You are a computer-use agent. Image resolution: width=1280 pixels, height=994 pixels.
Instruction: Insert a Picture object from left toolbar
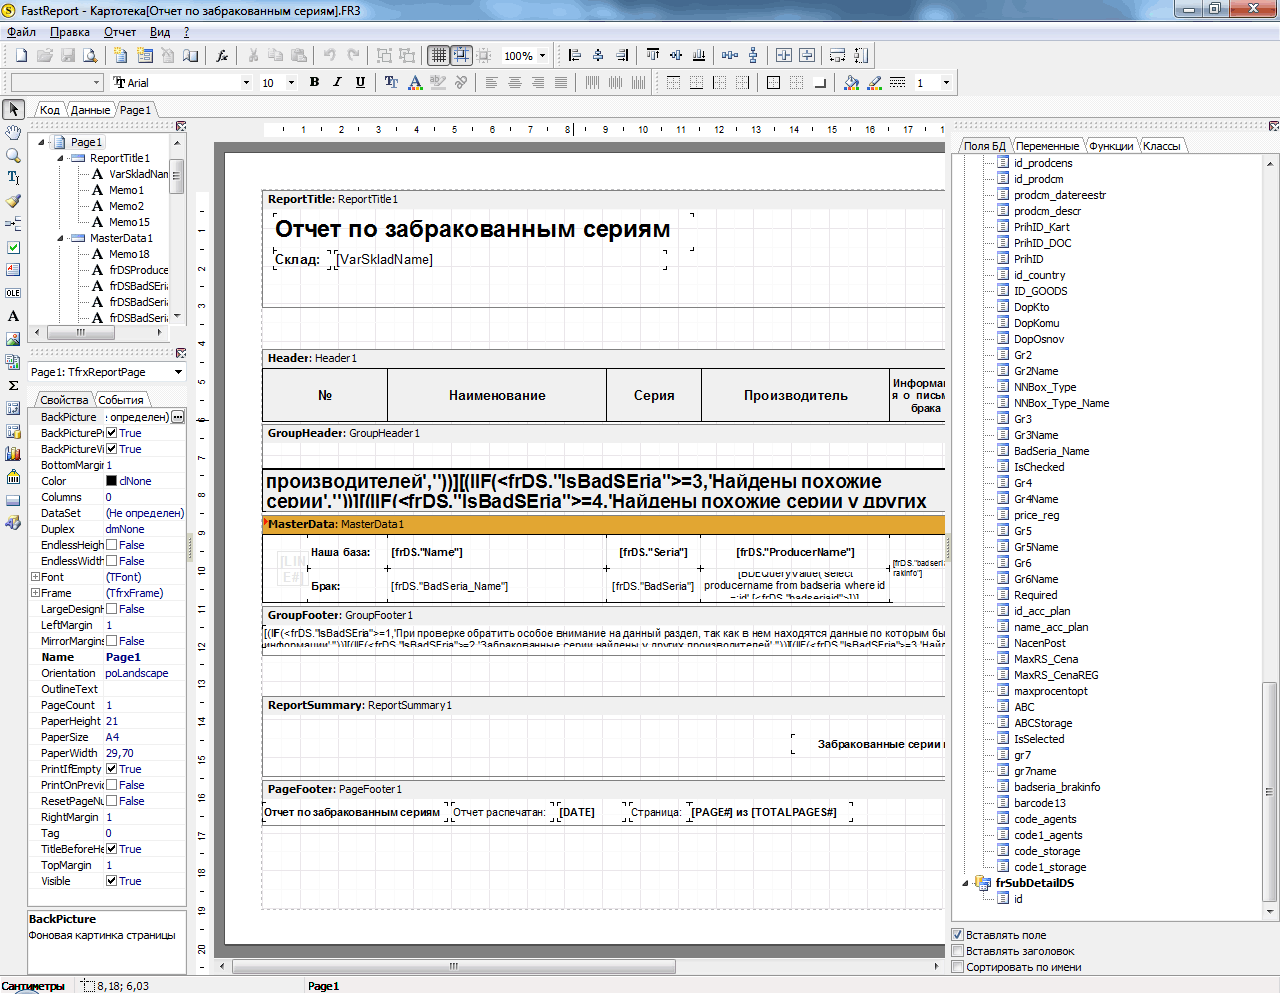coord(13,339)
